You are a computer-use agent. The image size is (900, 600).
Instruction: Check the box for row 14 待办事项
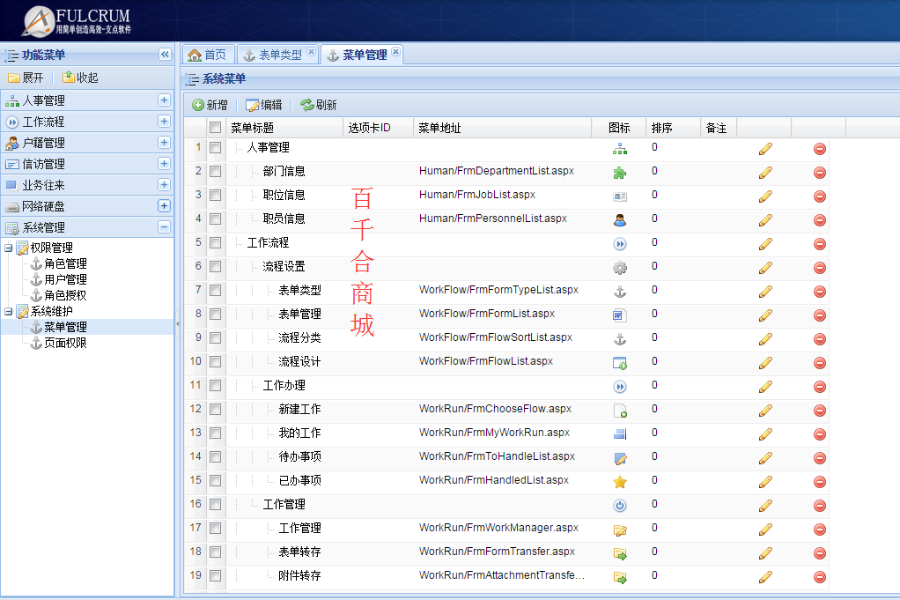pos(215,457)
